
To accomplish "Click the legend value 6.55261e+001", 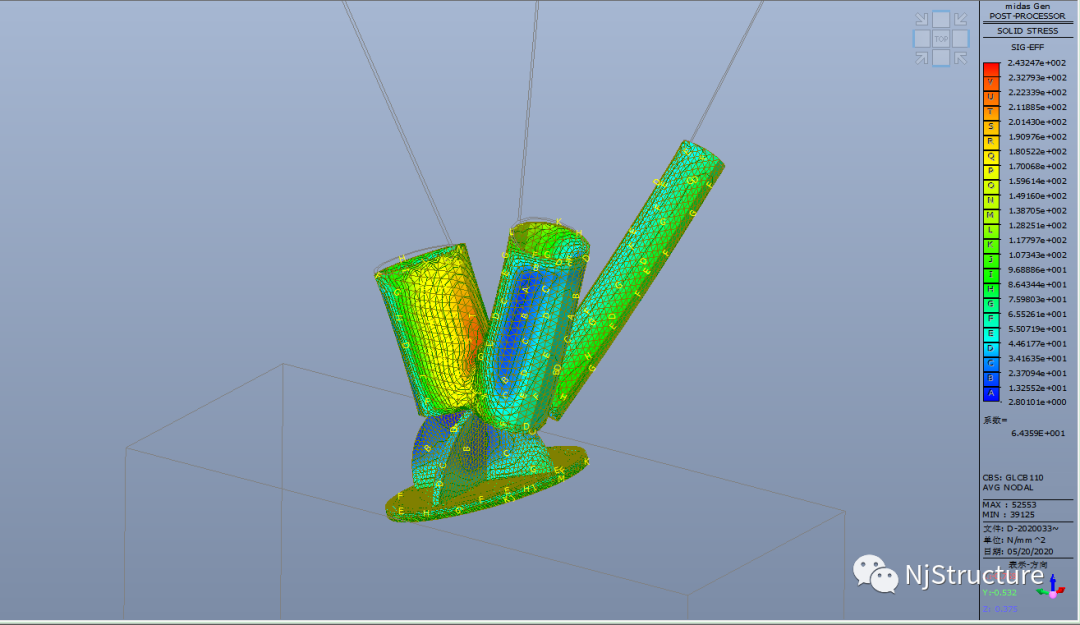I will [x=1037, y=314].
